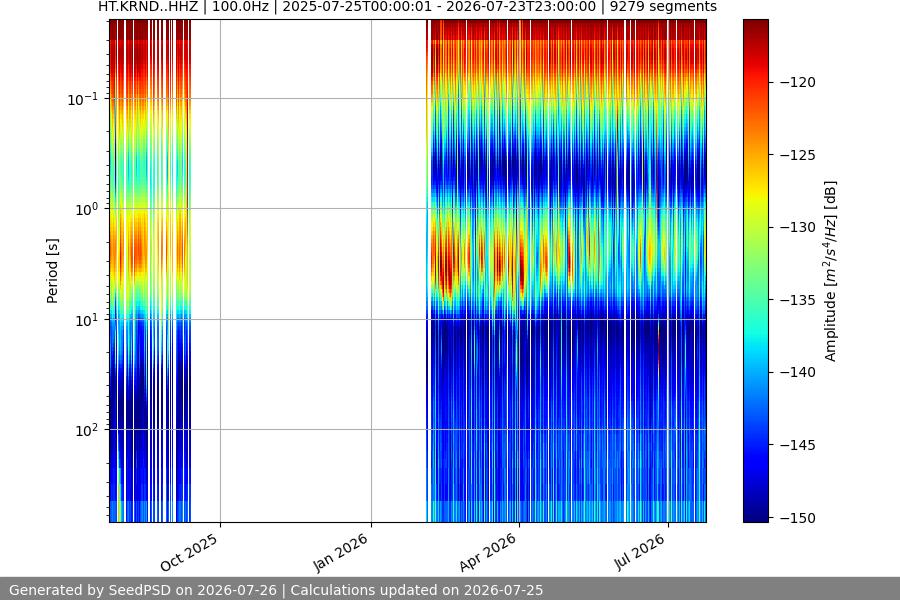This screenshot has height=600, width=900.
Task: Click the Generated by SeedPSD footer text
Action: click(276, 590)
